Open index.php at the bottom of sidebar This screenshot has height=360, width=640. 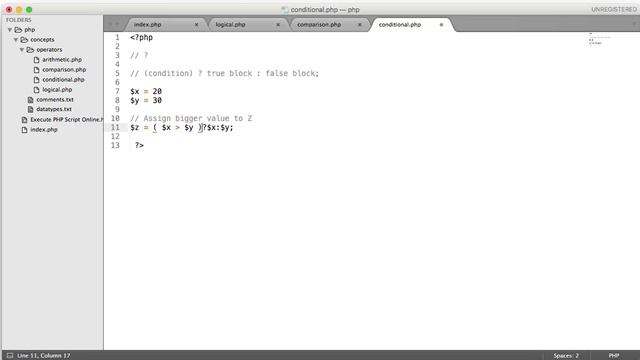(x=44, y=130)
